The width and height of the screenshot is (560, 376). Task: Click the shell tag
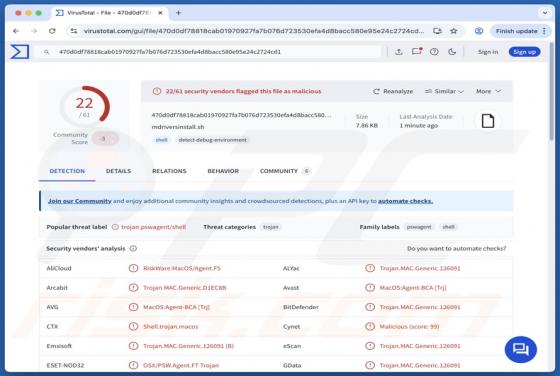[x=161, y=140]
